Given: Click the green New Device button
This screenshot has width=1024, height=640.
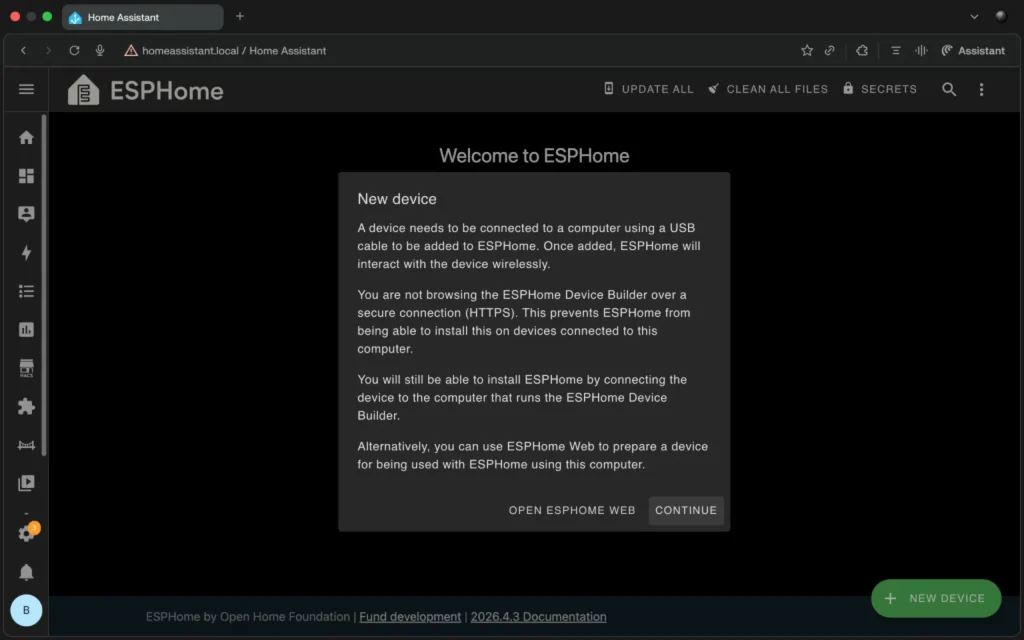Looking at the screenshot, I should click(936, 598).
